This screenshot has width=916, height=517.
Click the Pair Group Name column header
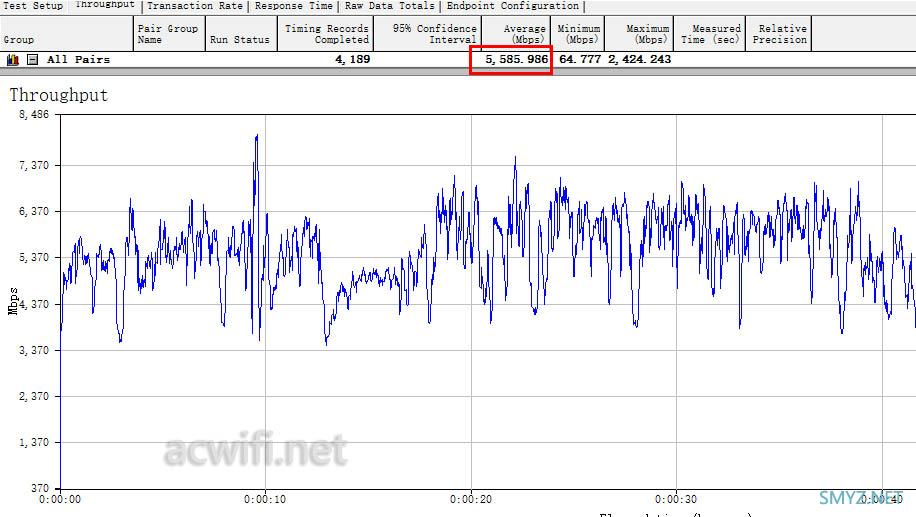click(x=169, y=34)
